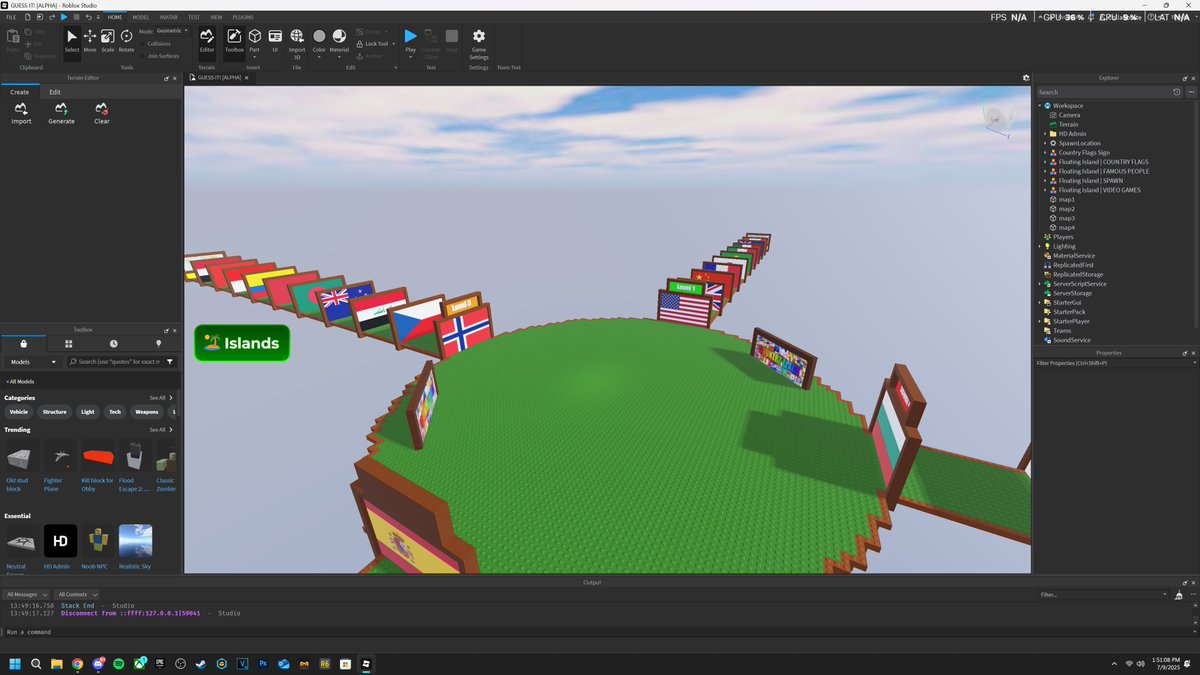This screenshot has width=1200, height=675.
Task: Insert a new Part
Action: tap(254, 40)
